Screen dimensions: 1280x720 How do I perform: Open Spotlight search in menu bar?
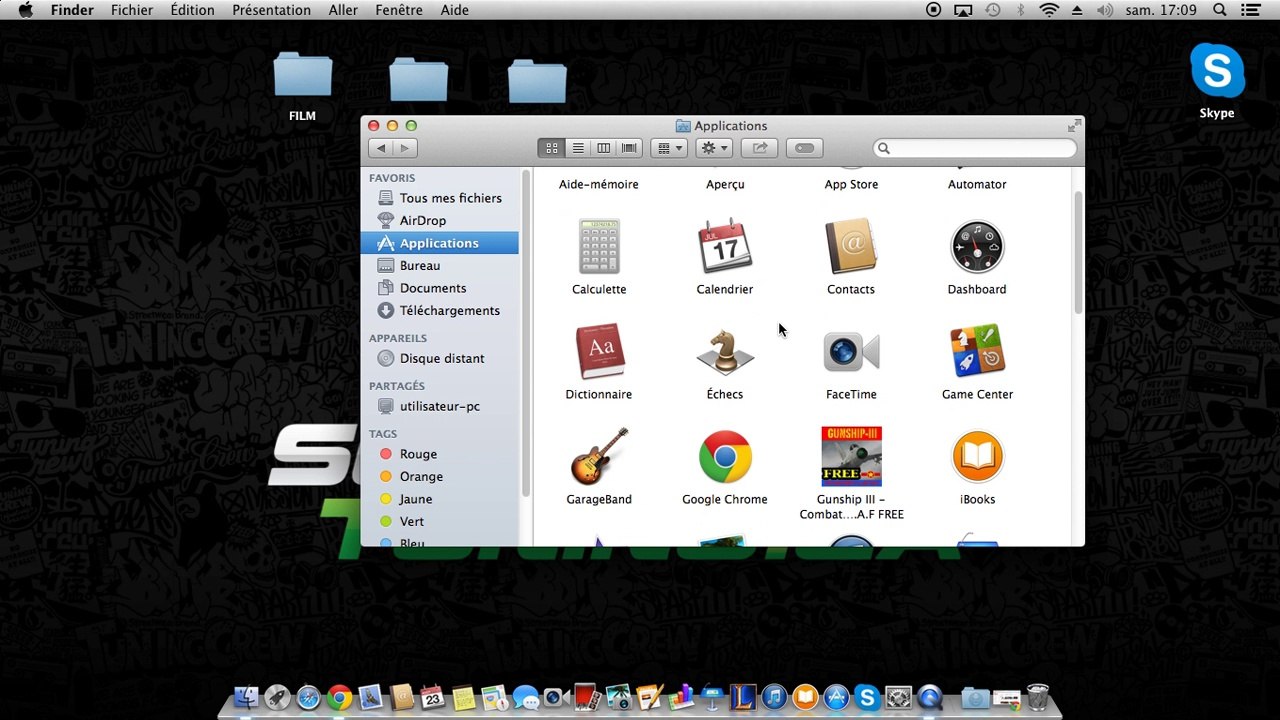1220,10
